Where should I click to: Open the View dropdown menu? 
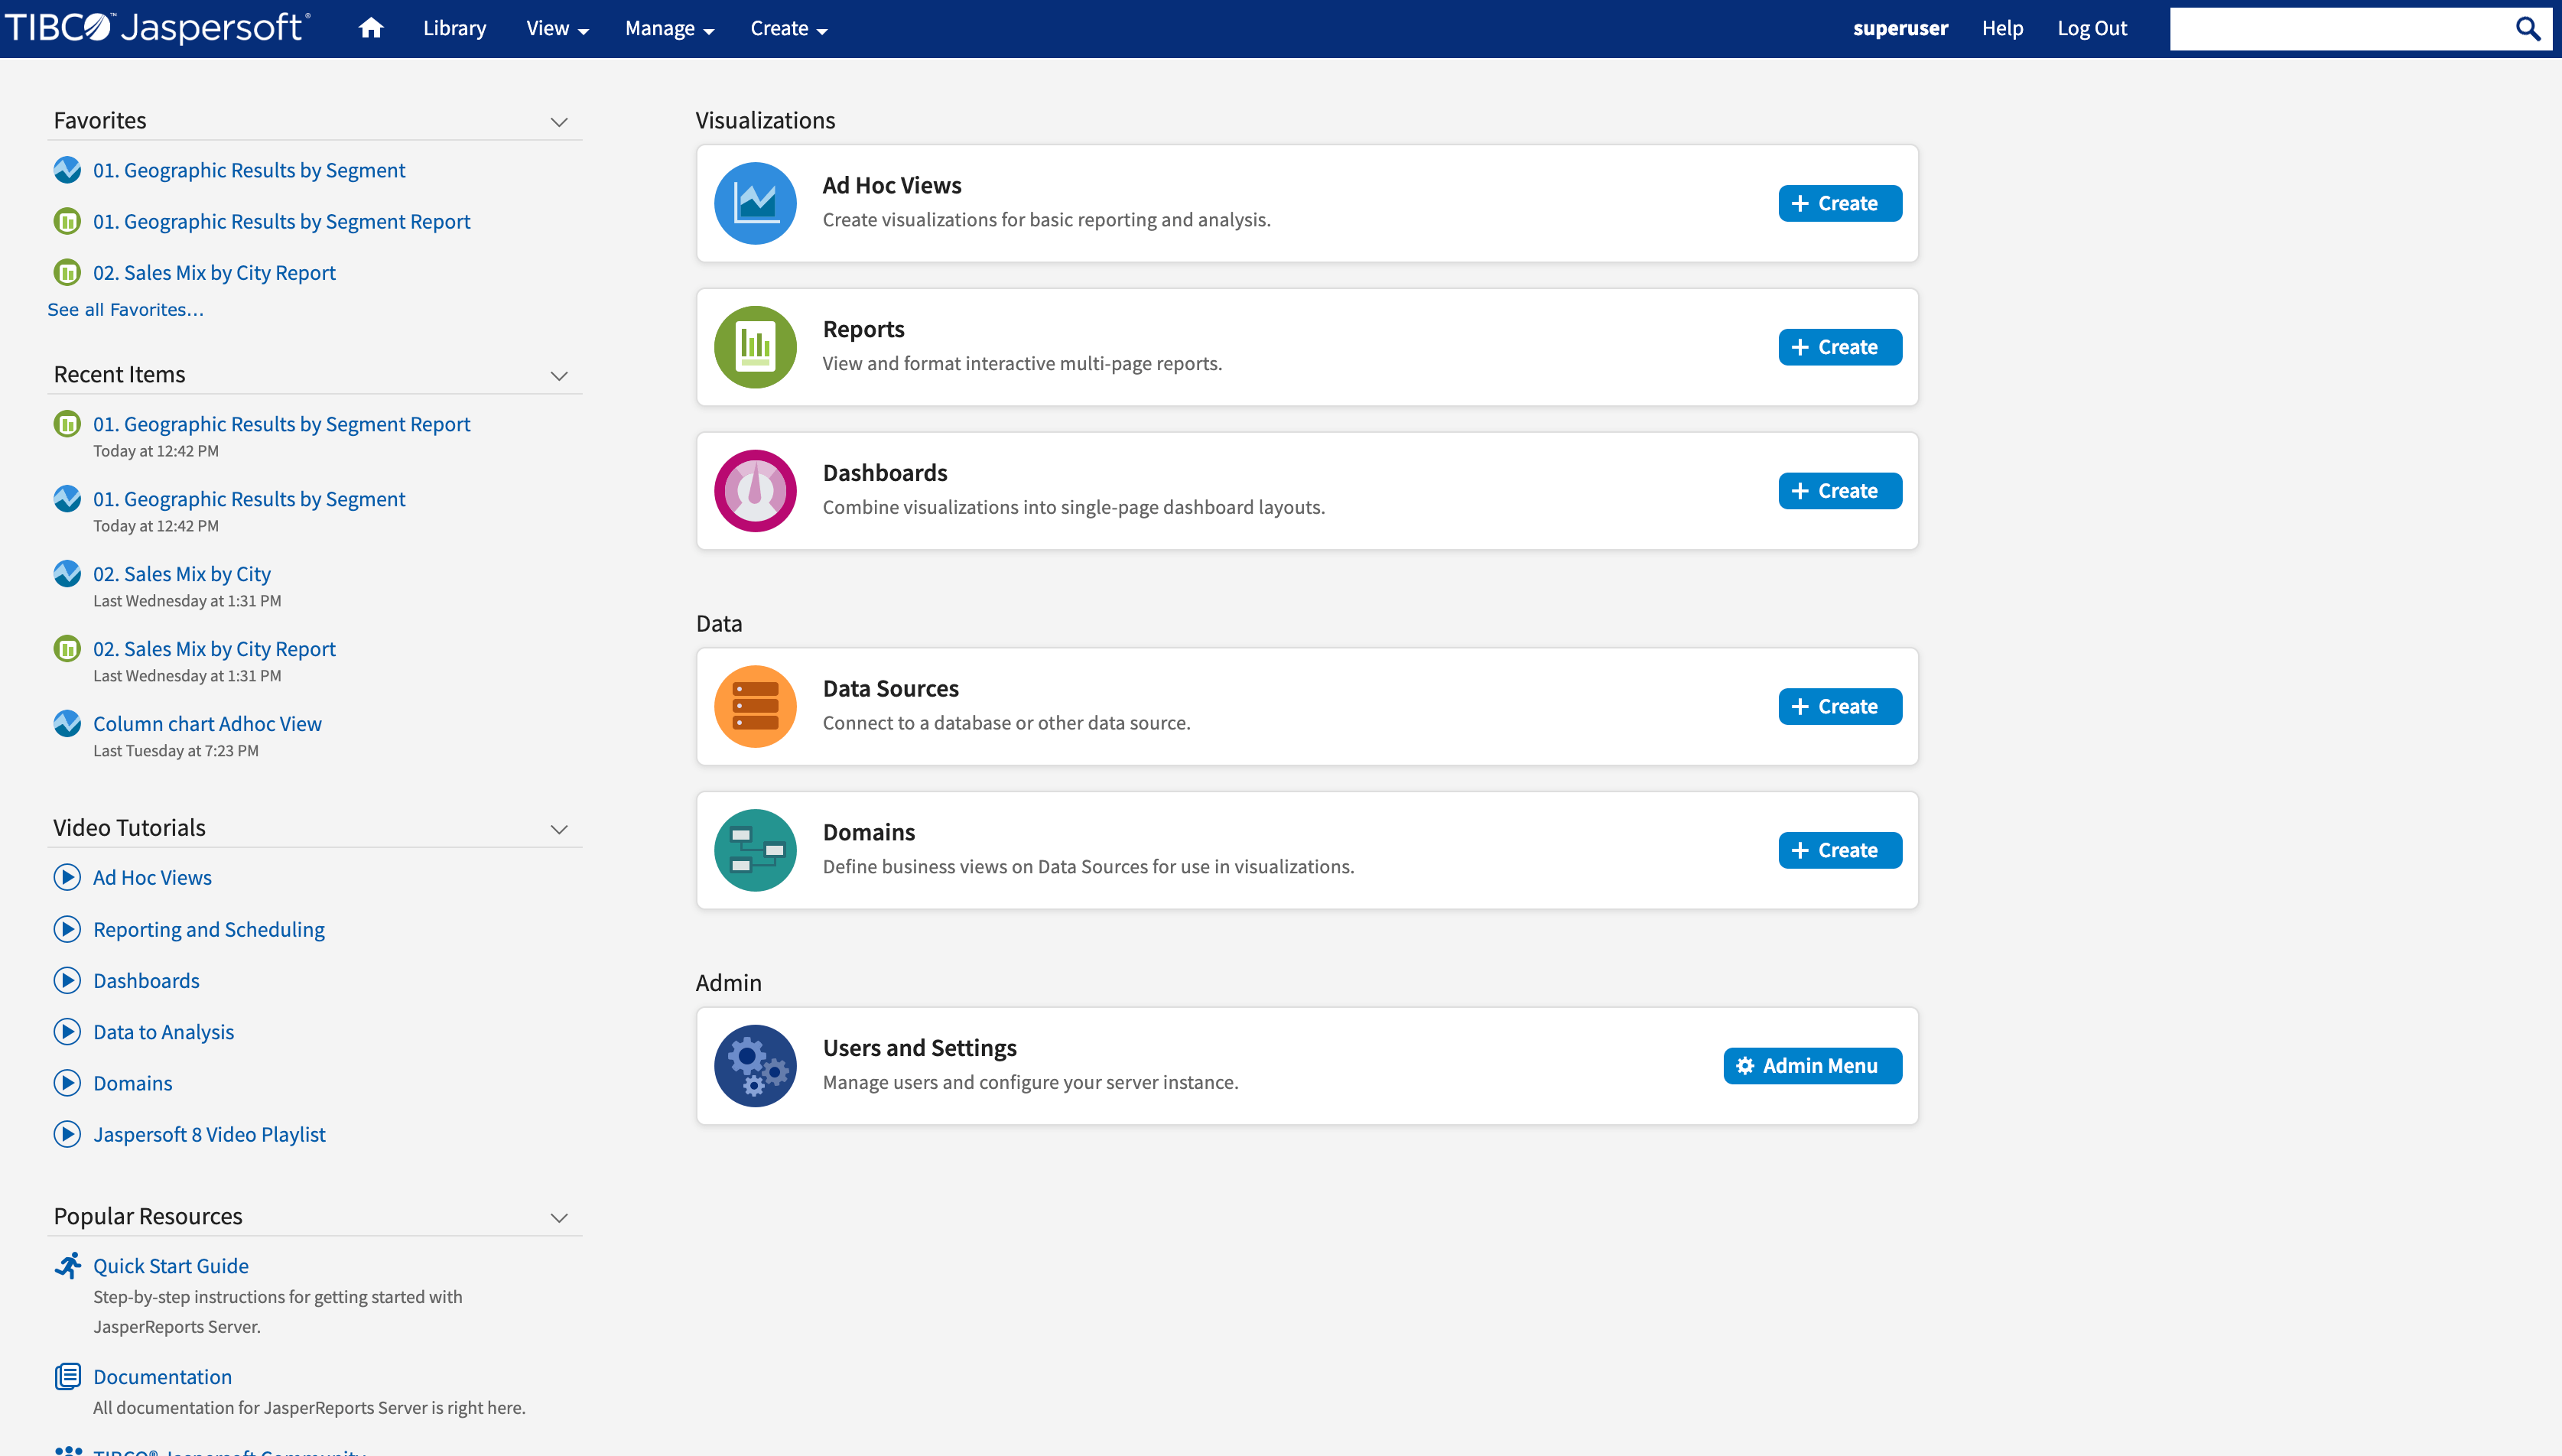pos(557,29)
